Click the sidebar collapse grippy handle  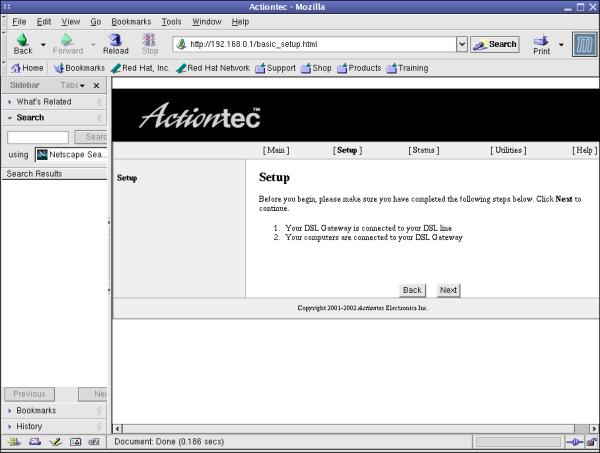click(x=109, y=256)
